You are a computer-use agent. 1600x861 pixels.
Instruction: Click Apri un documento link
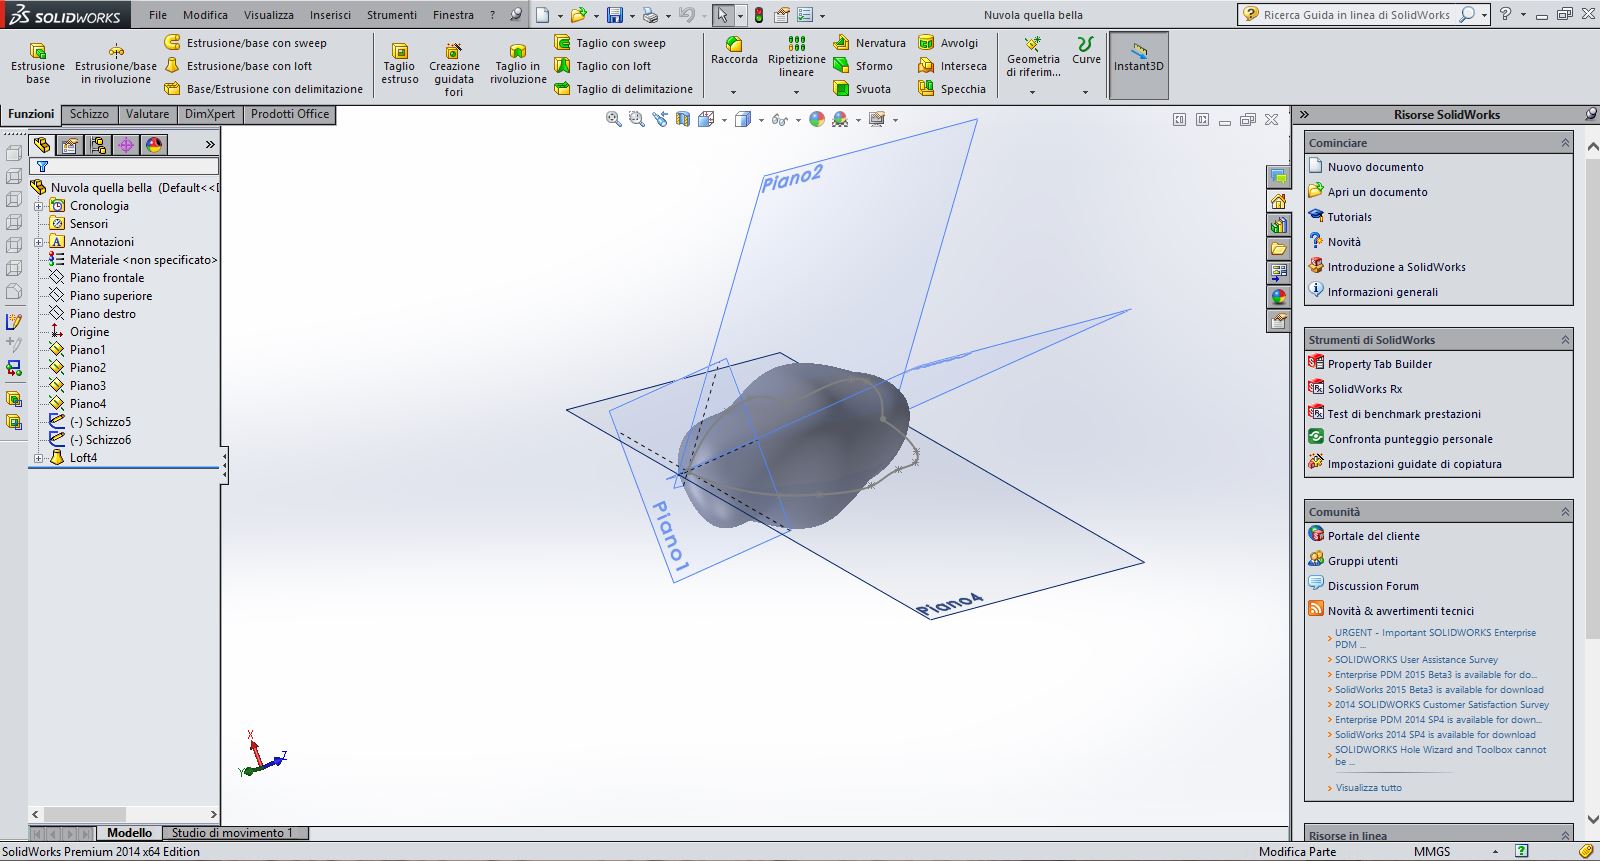coord(1377,192)
